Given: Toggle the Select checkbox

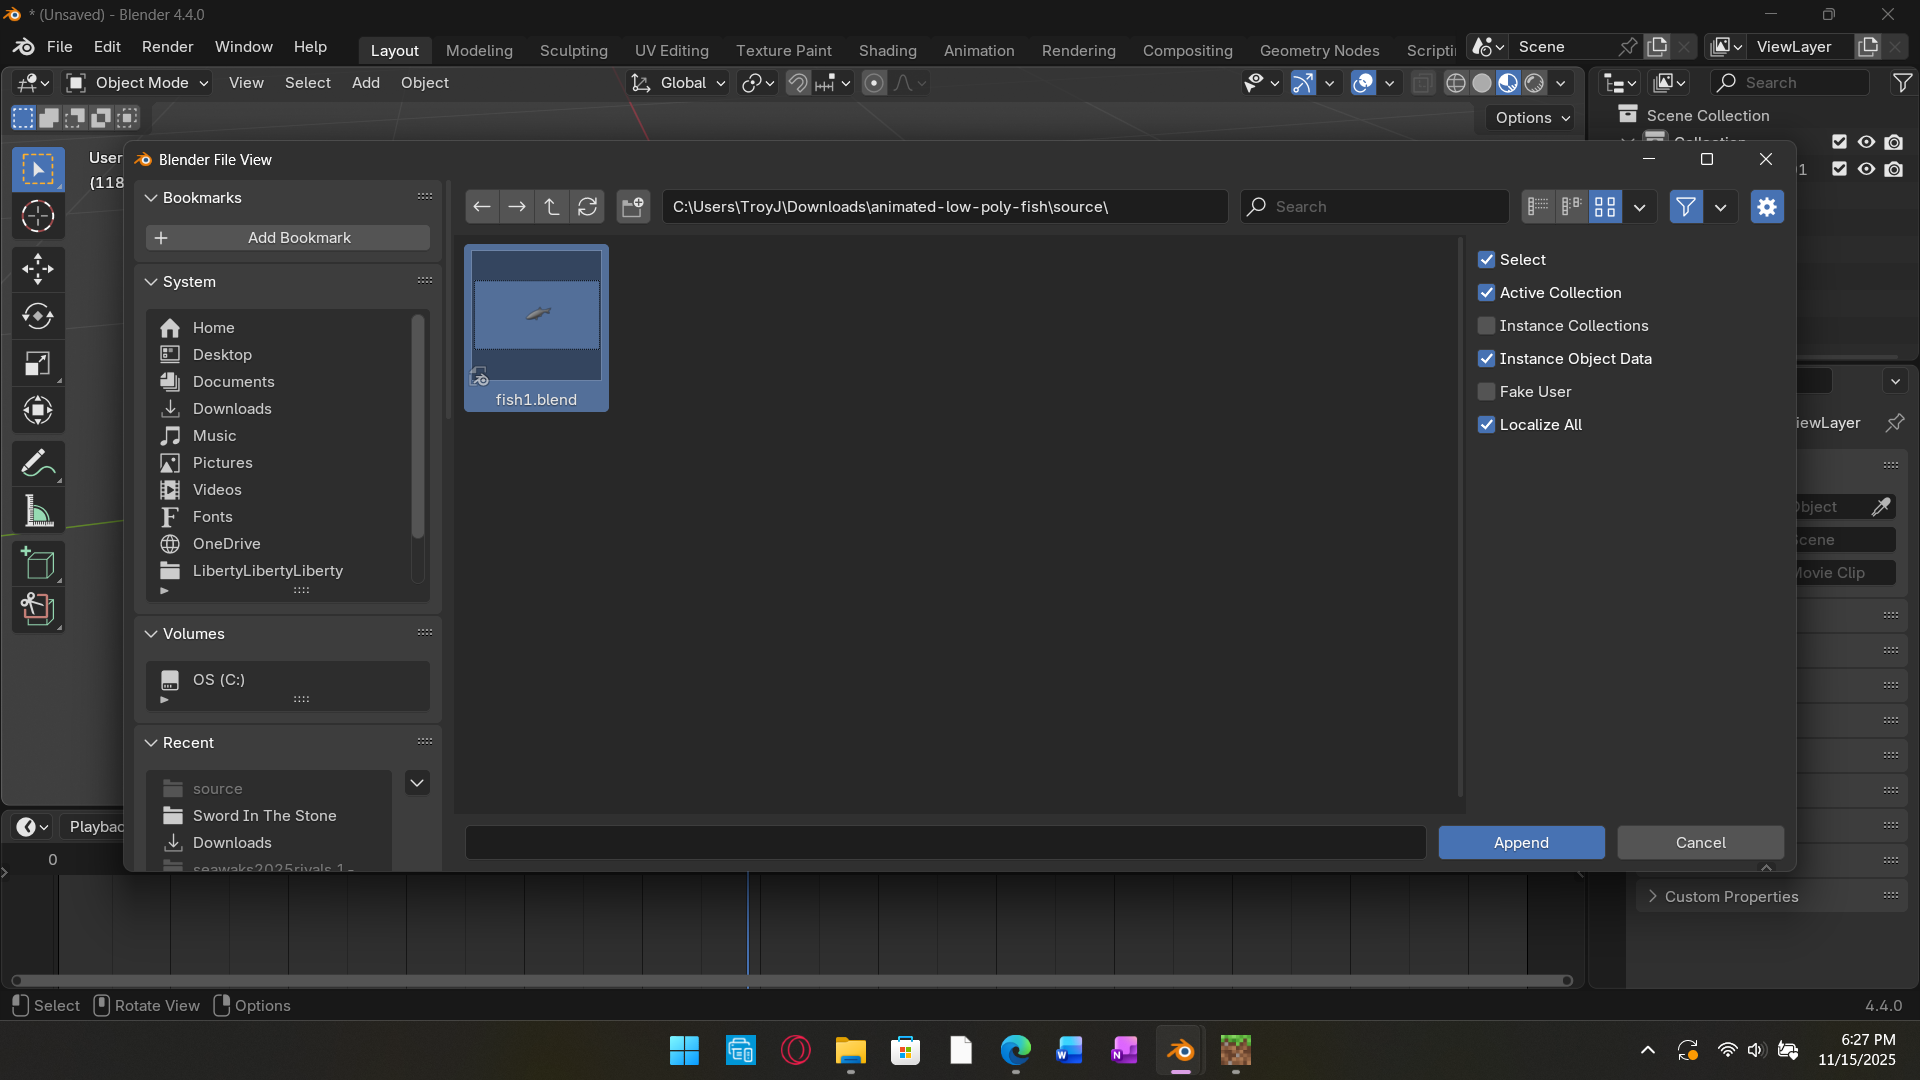Looking at the screenshot, I should (x=1486, y=260).
